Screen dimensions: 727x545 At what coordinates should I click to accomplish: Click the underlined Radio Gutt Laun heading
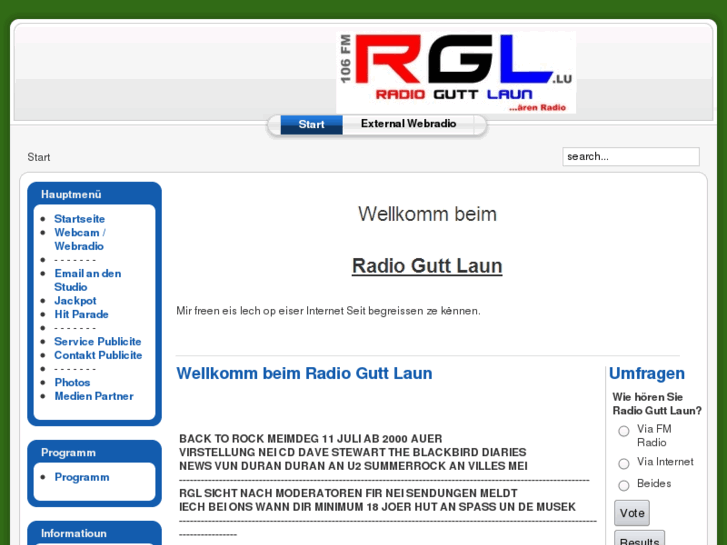tap(427, 266)
